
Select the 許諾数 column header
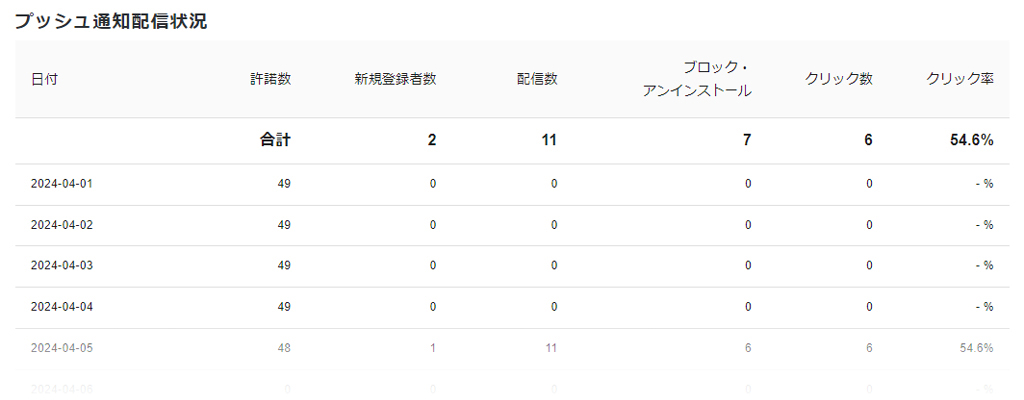[x=270, y=79]
